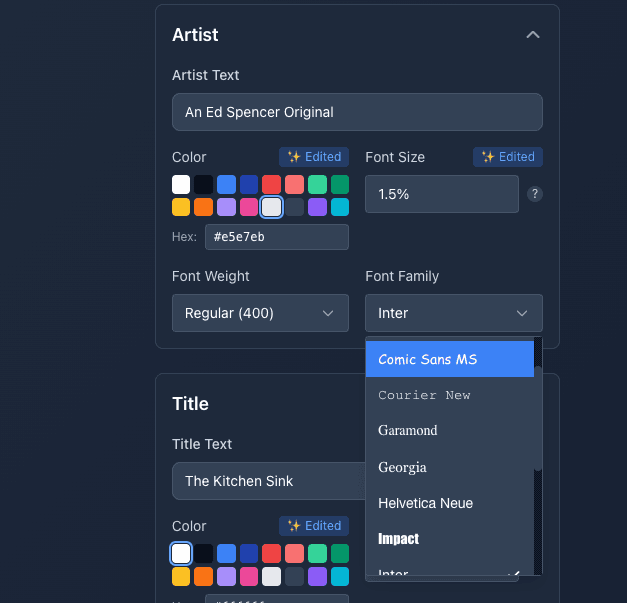Select yellow swatch in Title color palette

pyautogui.click(x=181, y=577)
